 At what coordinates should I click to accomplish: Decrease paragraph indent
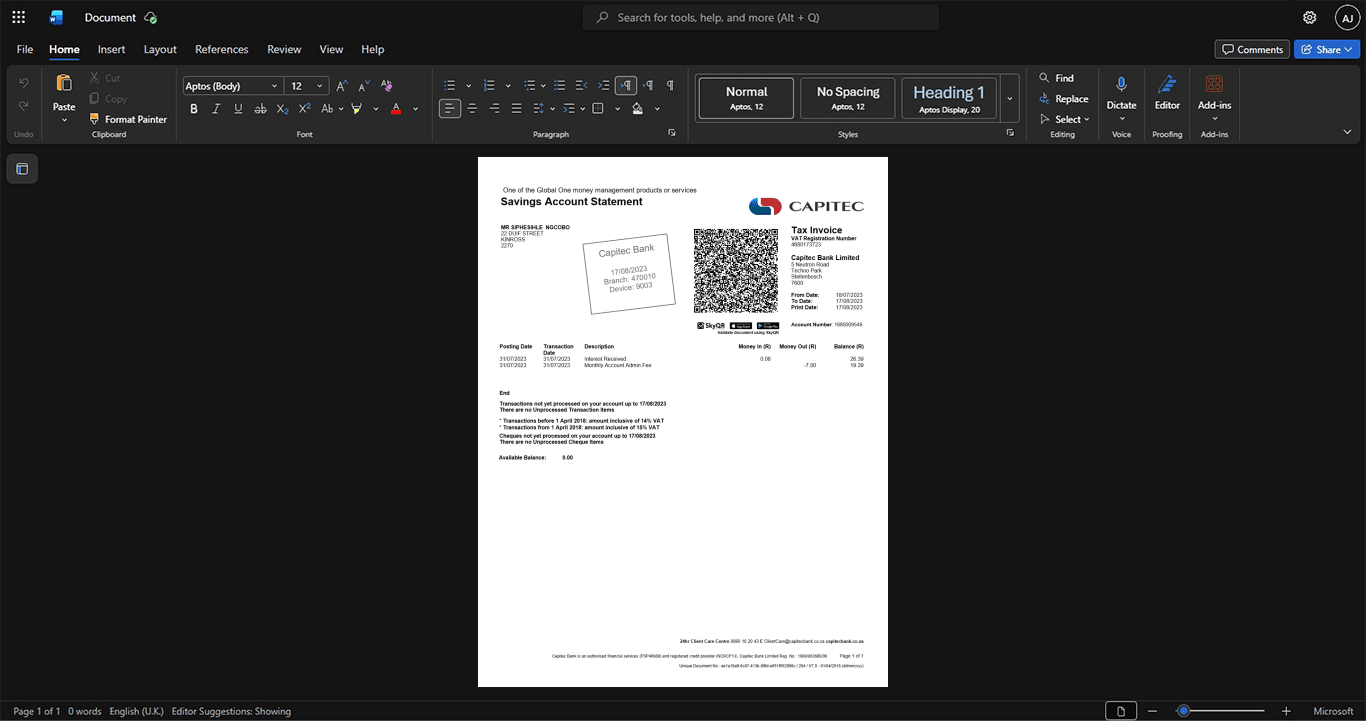point(582,86)
